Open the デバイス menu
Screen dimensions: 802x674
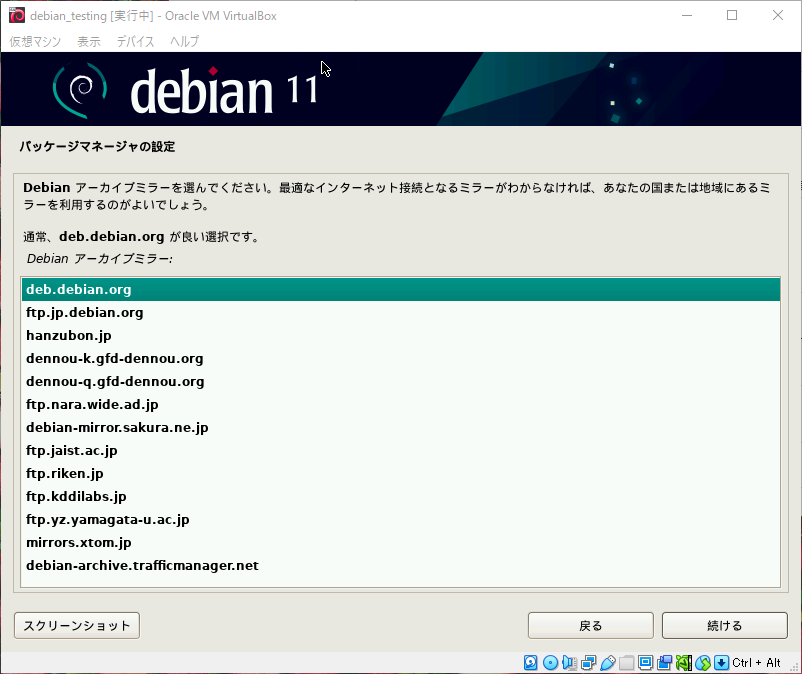tap(136, 41)
